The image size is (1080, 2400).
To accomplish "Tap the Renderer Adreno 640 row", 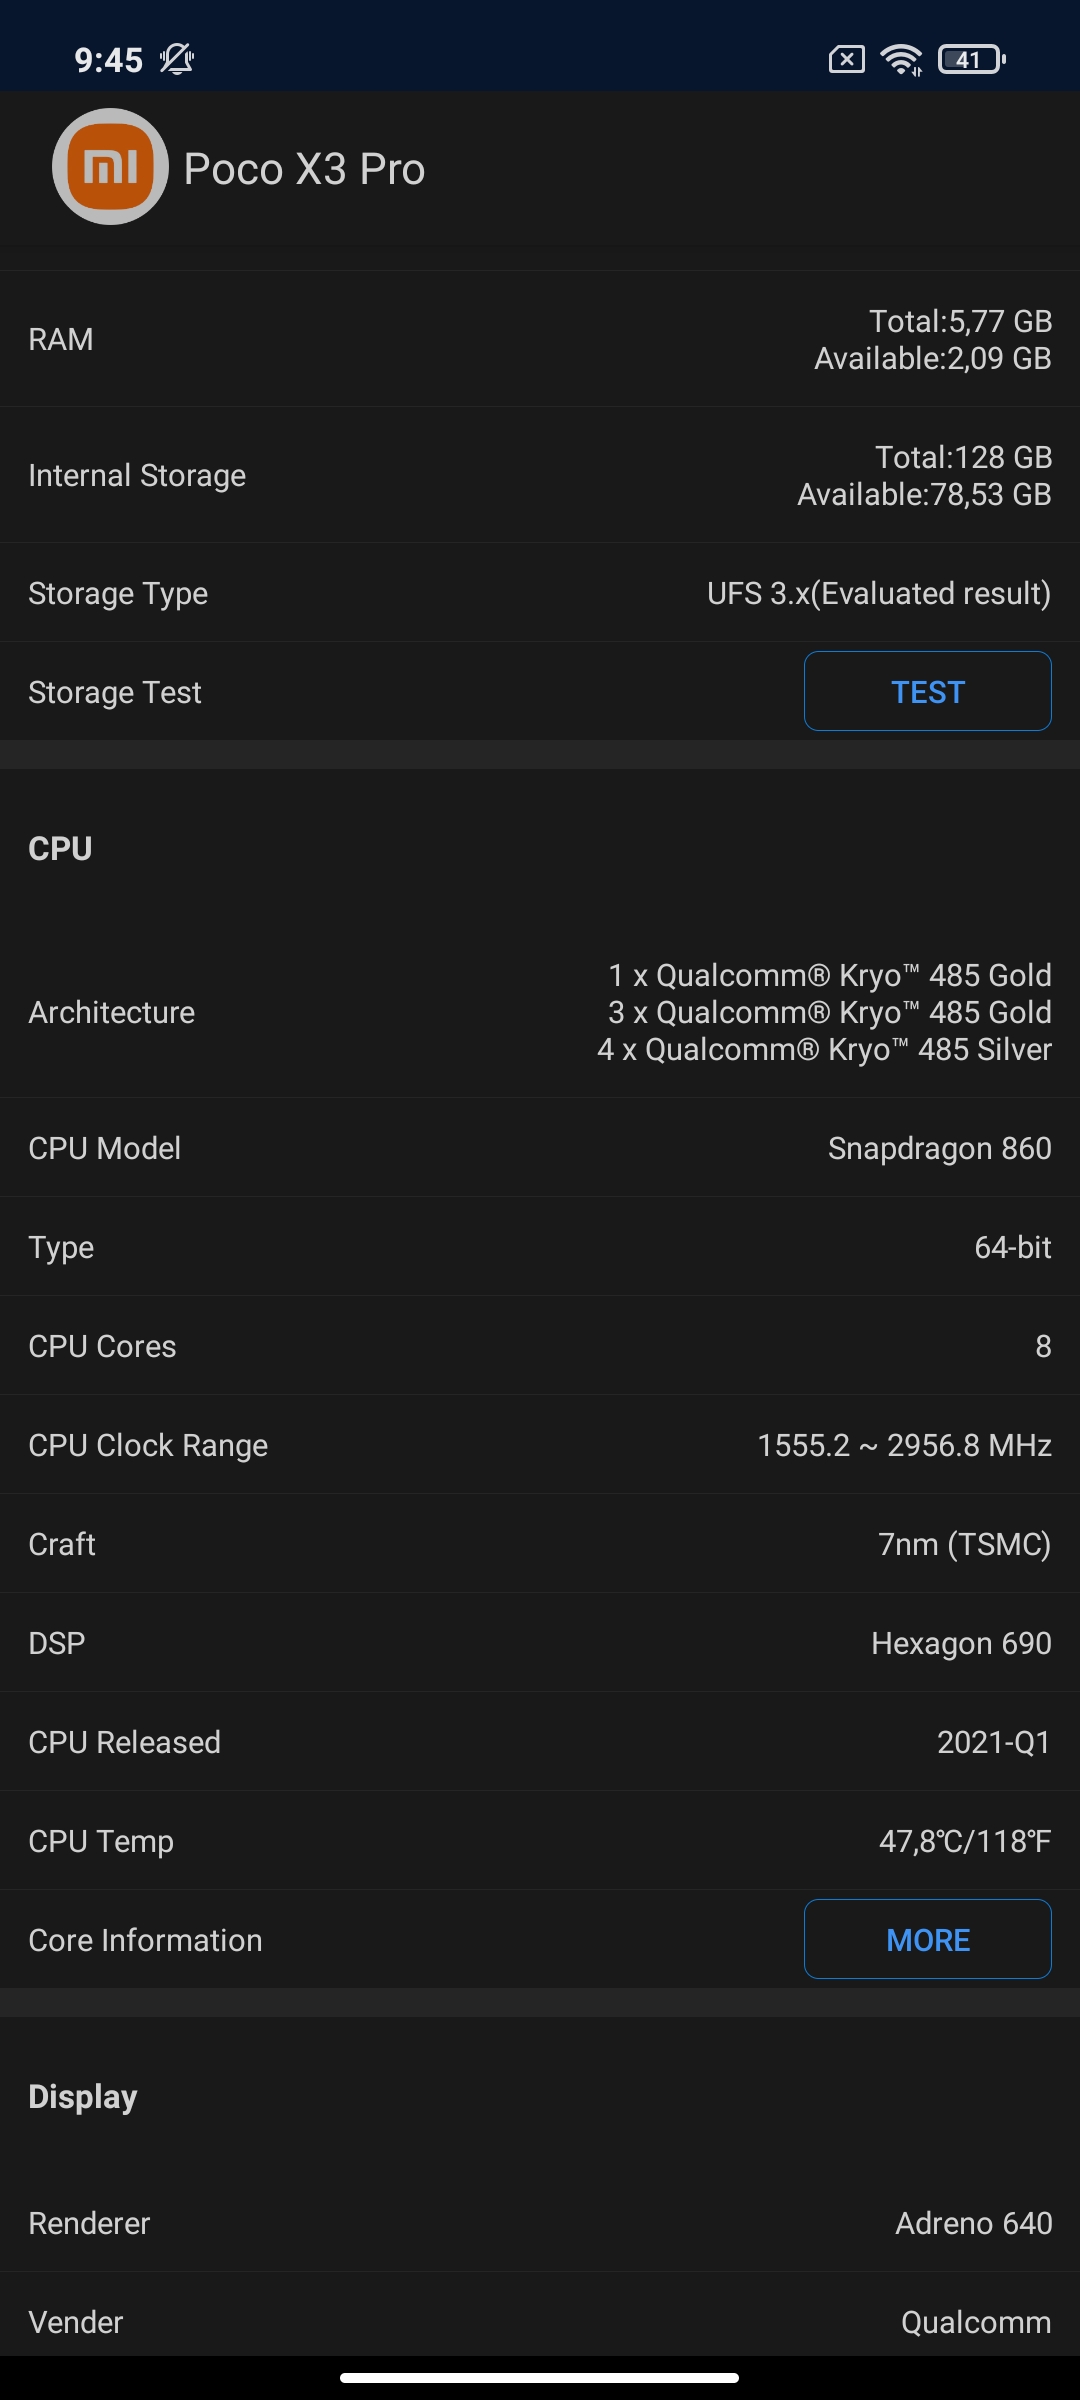I will coord(540,2223).
